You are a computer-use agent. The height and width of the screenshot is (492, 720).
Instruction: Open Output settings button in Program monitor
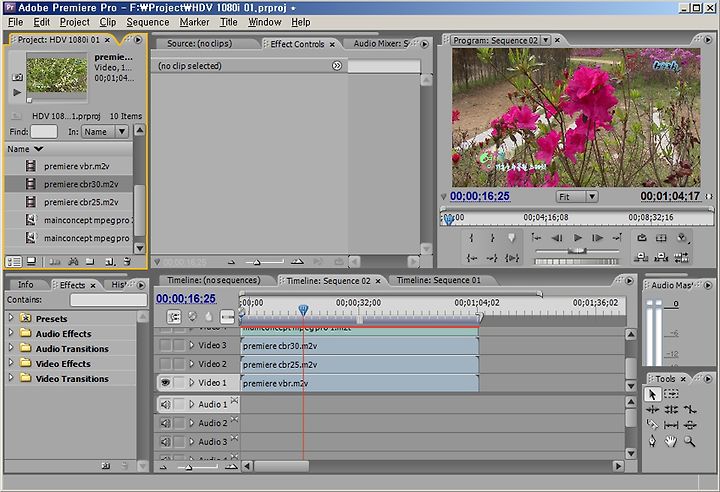click(x=682, y=238)
